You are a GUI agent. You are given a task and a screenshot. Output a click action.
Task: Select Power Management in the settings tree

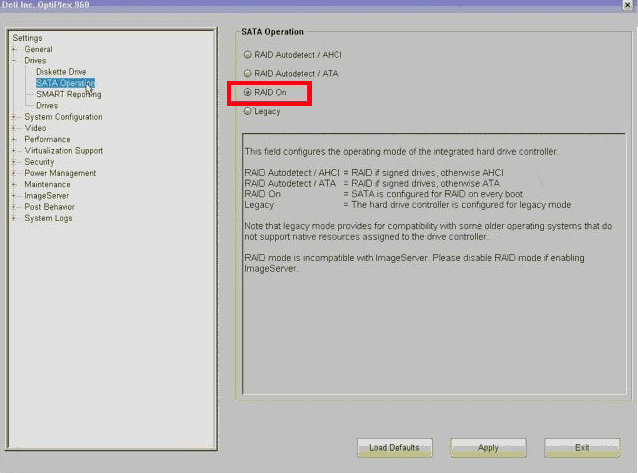click(60, 173)
